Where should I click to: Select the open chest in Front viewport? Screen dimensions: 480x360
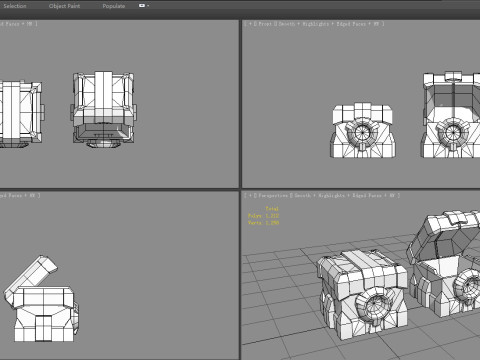(x=450, y=115)
